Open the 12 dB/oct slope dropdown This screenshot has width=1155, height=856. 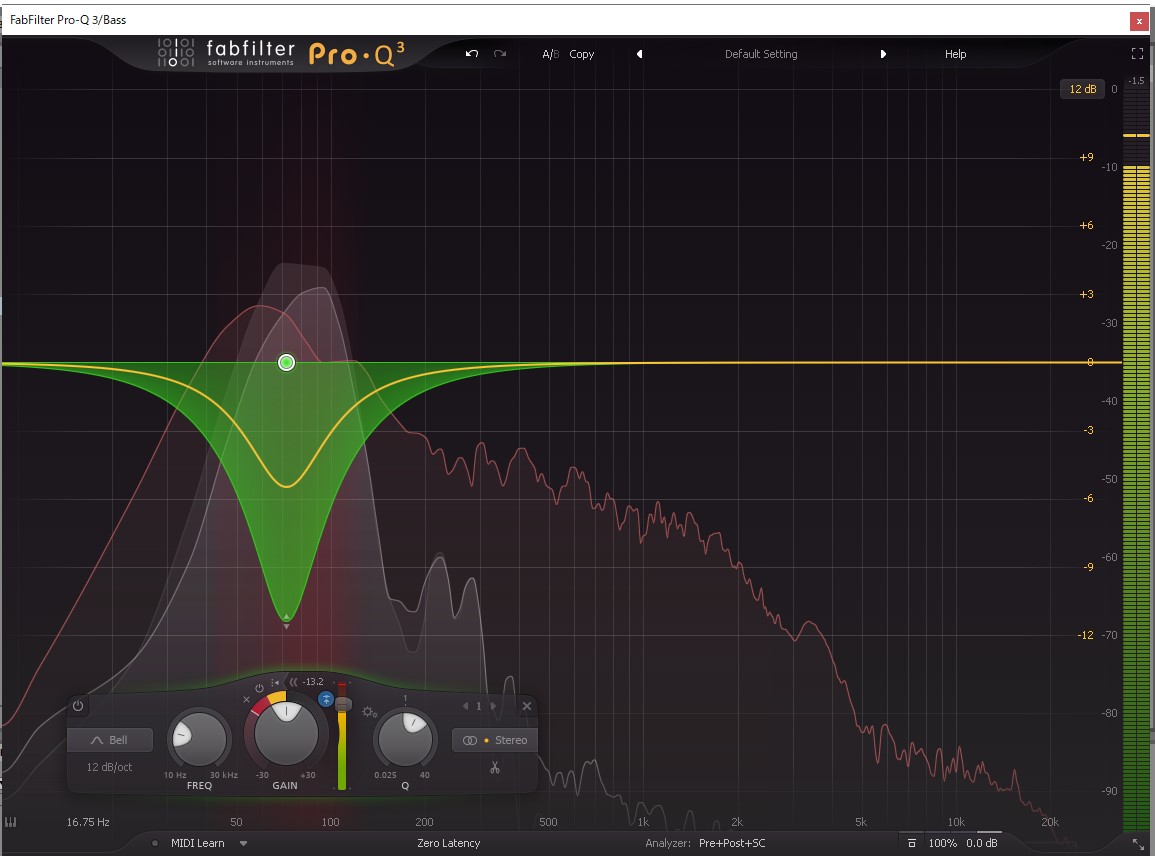[x=109, y=767]
